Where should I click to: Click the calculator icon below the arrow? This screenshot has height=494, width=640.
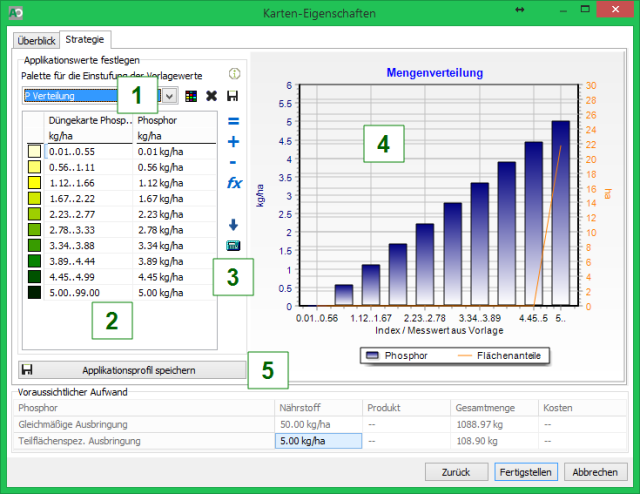point(233,245)
